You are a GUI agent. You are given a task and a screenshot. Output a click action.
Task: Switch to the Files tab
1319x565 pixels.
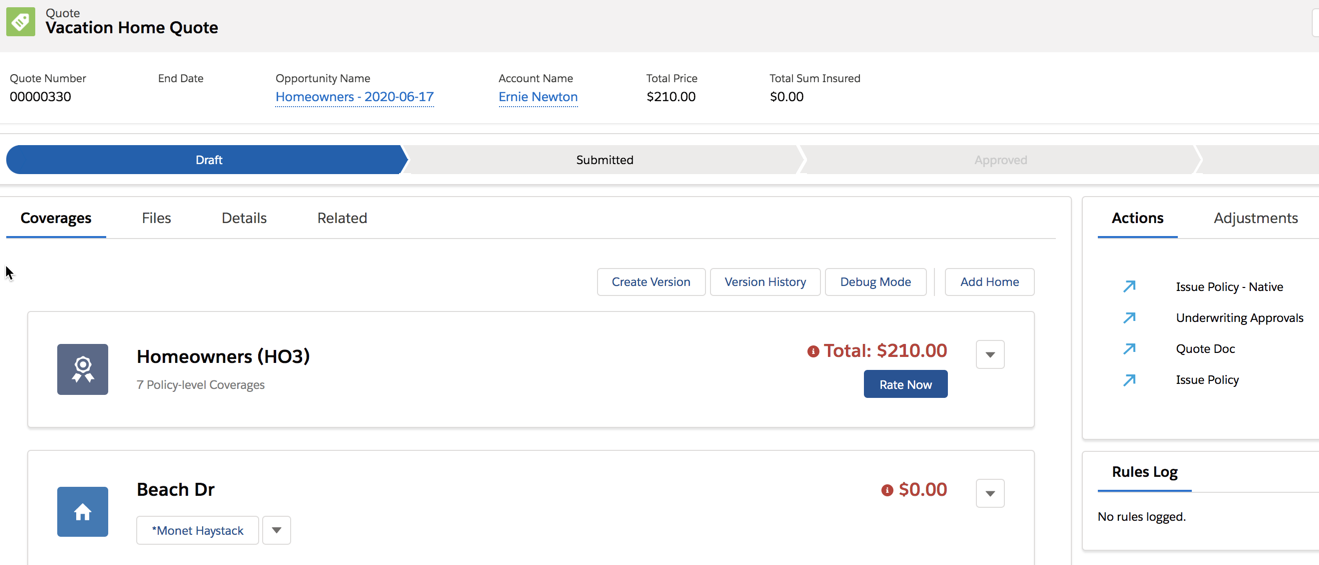coord(156,218)
